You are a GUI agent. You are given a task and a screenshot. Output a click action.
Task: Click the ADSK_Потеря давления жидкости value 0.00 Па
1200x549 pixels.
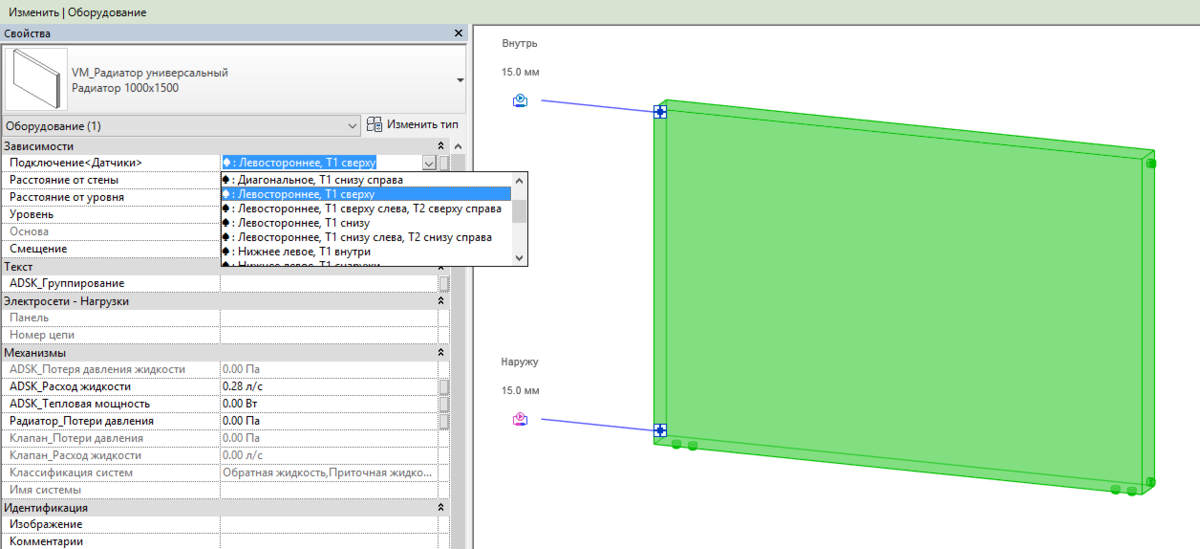tap(329, 369)
